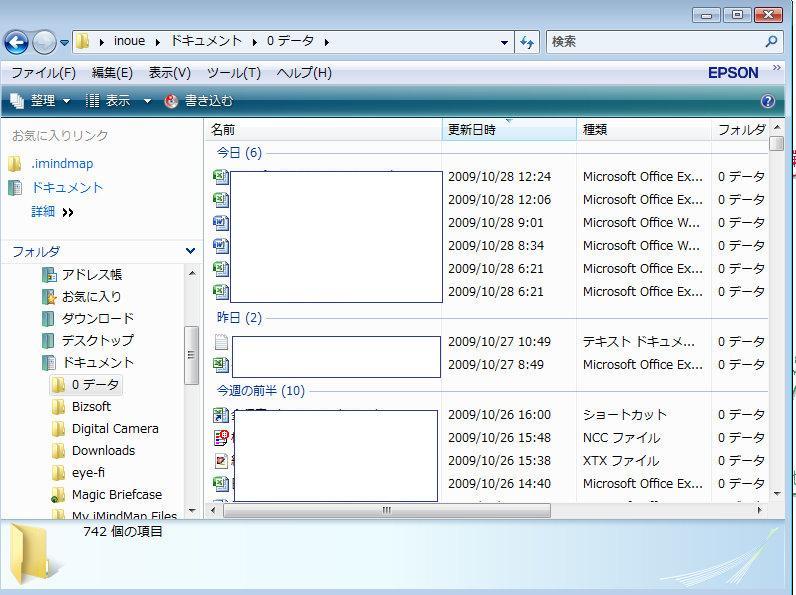This screenshot has height=595, width=796.
Task: Select the Word file icon dated 2009/10/28 8:34
Action: pos(221,246)
